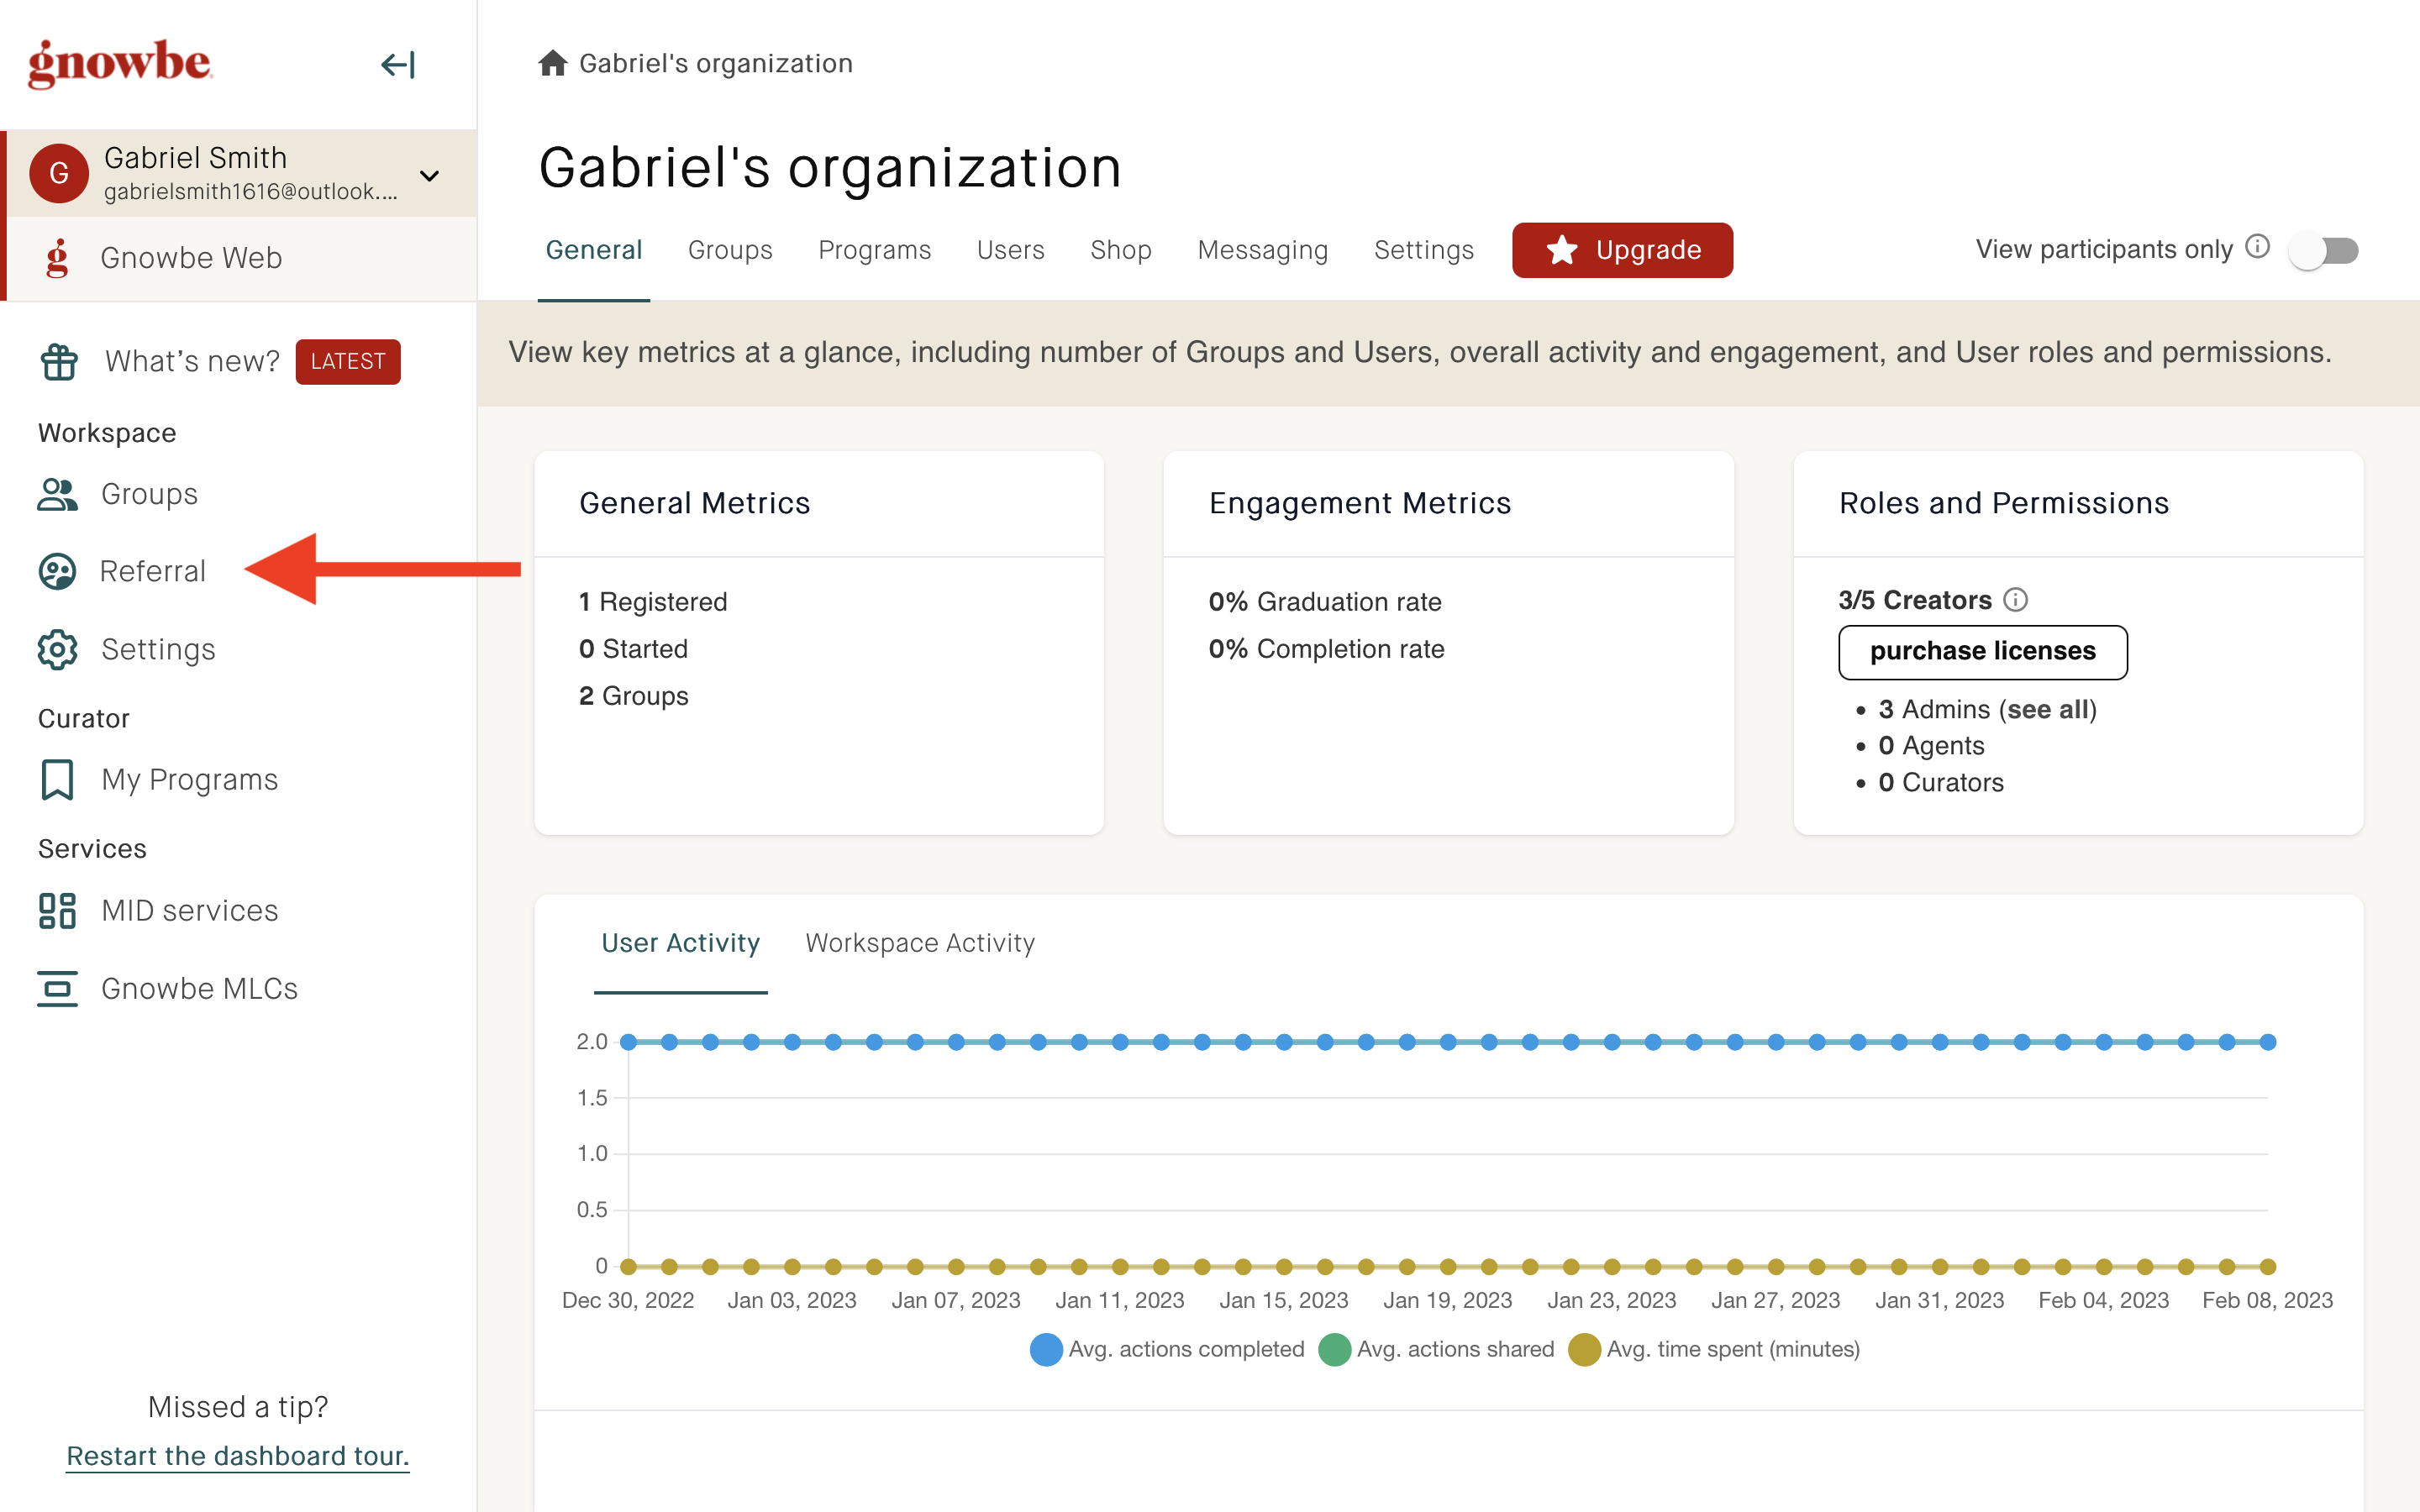The width and height of the screenshot is (2420, 1512).
Task: Select the User Activity chart tab
Action: pyautogui.click(x=681, y=943)
